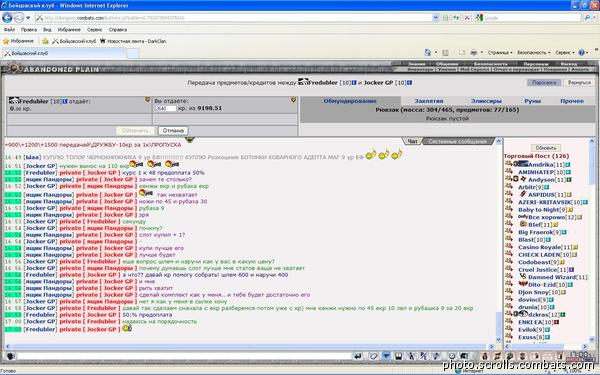Viewport: 600px width, 375px height.
Task: Click private-message icon left of Big Fraerok[9]
Action: click(x=509, y=232)
